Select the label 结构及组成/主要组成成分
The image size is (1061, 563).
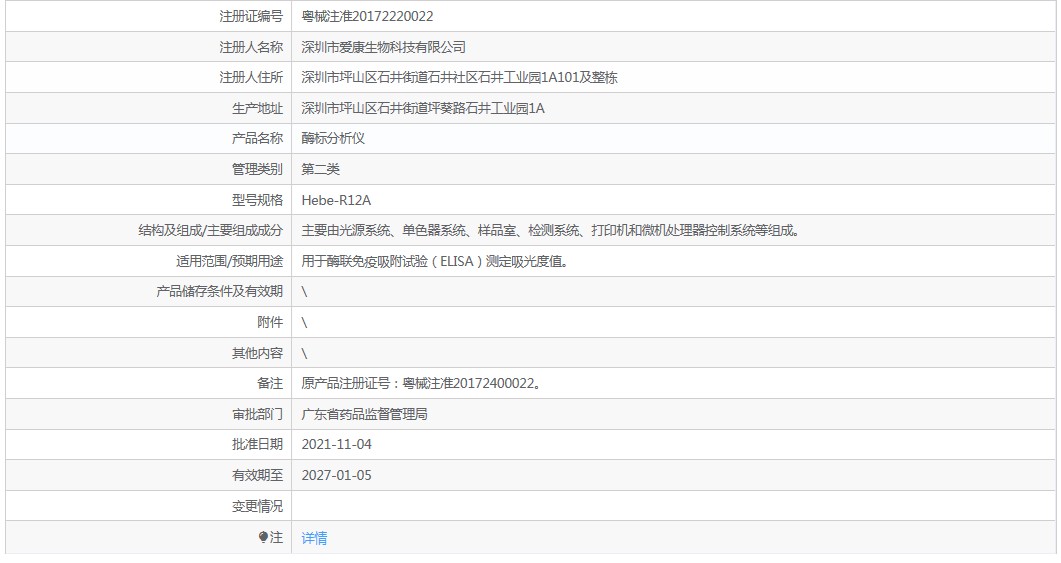[210, 231]
